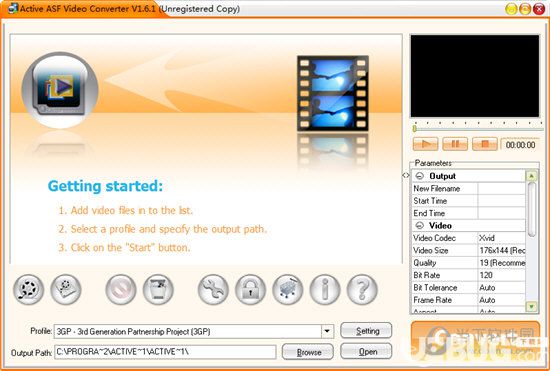Click the Browse button
Viewport: 550px width, 371px height.
click(308, 352)
